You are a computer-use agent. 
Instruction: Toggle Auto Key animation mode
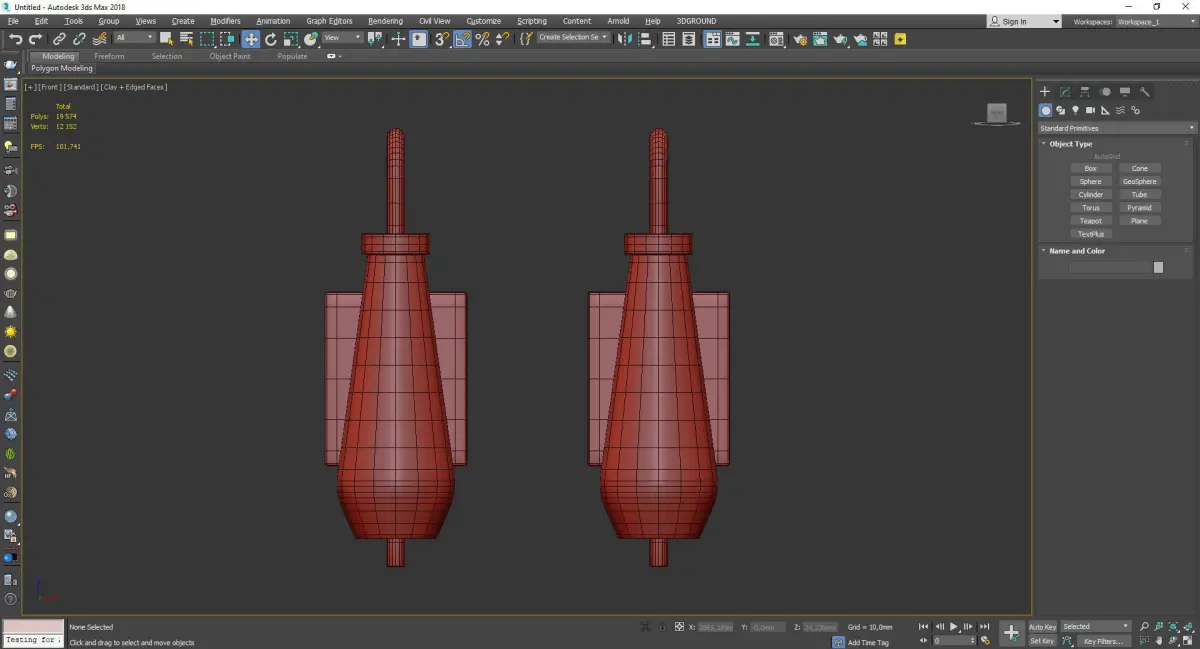pyautogui.click(x=1042, y=627)
